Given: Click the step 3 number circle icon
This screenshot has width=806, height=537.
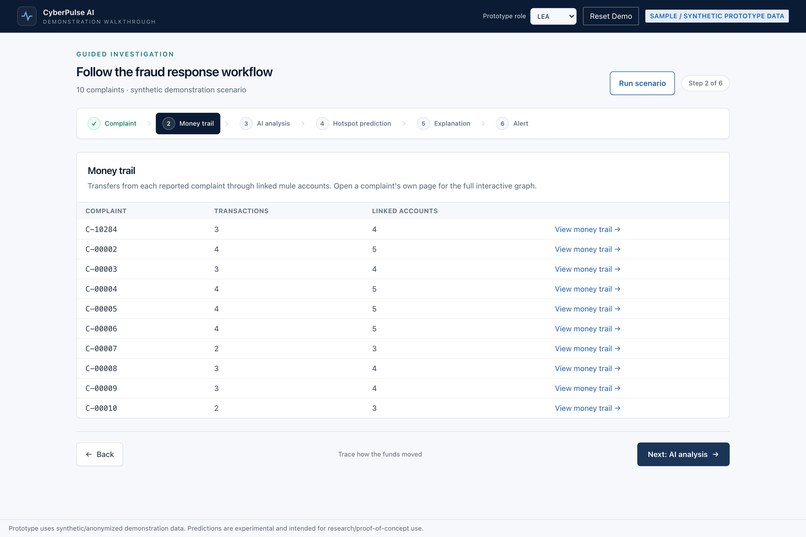Looking at the screenshot, I should (x=246, y=123).
